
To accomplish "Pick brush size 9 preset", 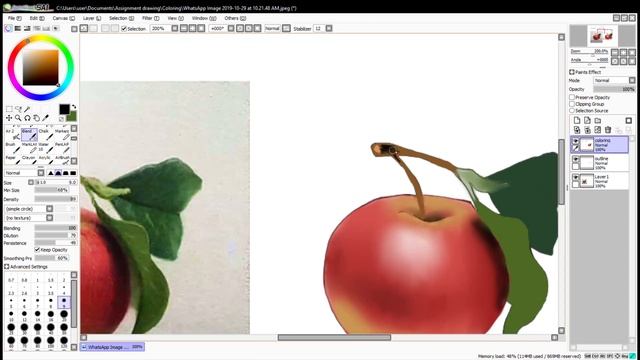I will (64, 302).
